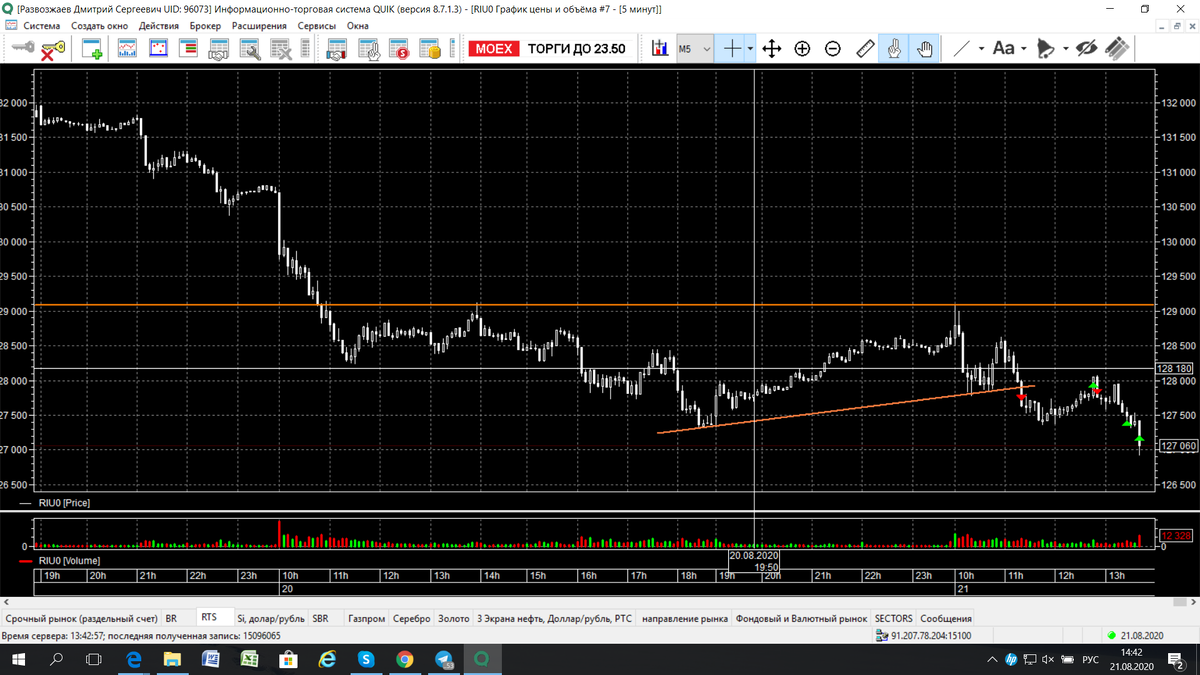Select the Aa text label tool
This screenshot has height=675, width=1200.
click(x=1003, y=48)
